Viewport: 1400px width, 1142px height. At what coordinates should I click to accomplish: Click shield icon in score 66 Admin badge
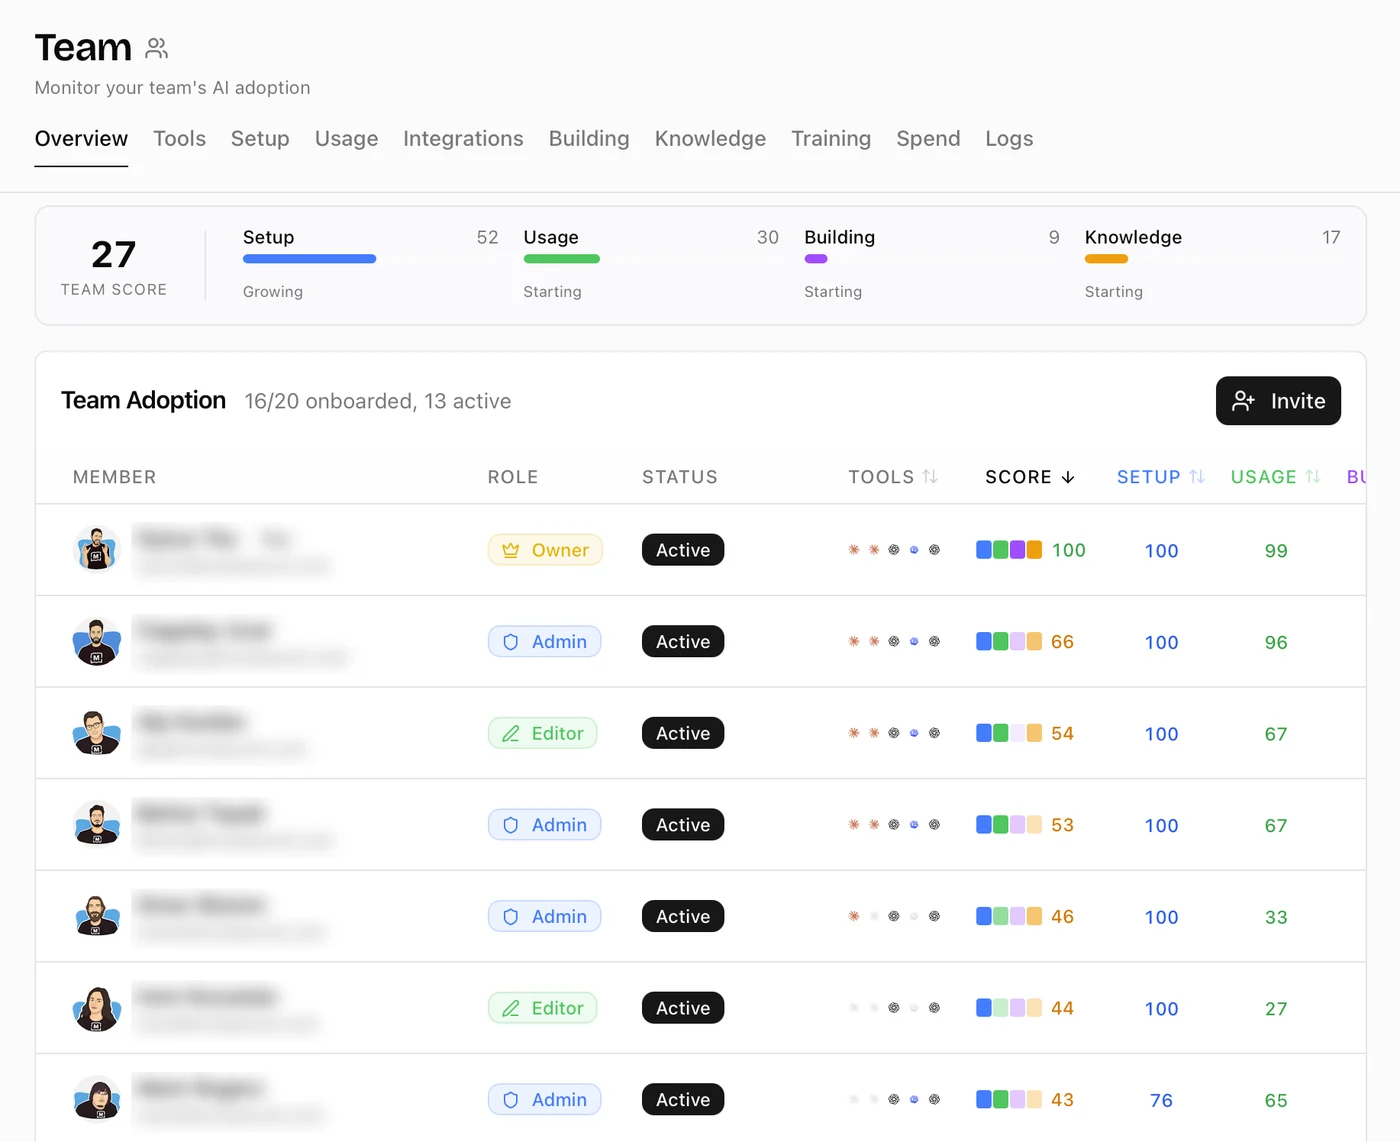click(x=511, y=642)
